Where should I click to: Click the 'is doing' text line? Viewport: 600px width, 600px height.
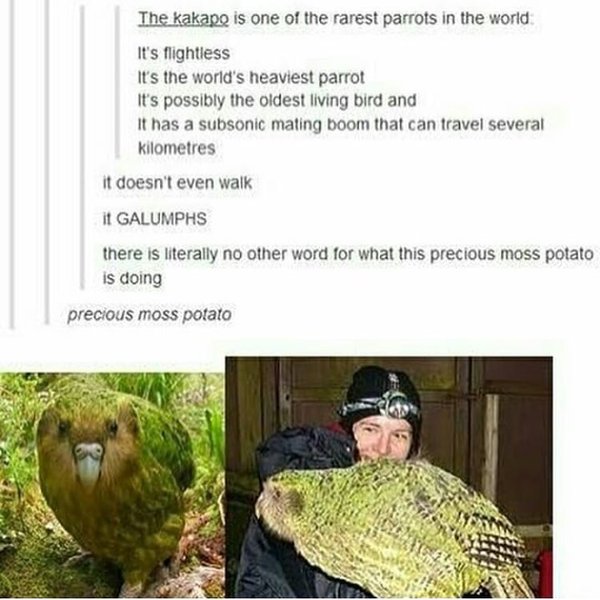click(x=132, y=278)
